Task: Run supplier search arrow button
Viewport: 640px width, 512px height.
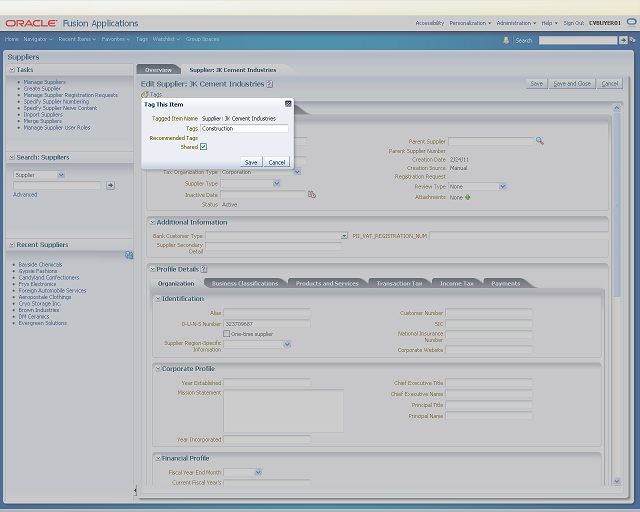Action: click(110, 185)
